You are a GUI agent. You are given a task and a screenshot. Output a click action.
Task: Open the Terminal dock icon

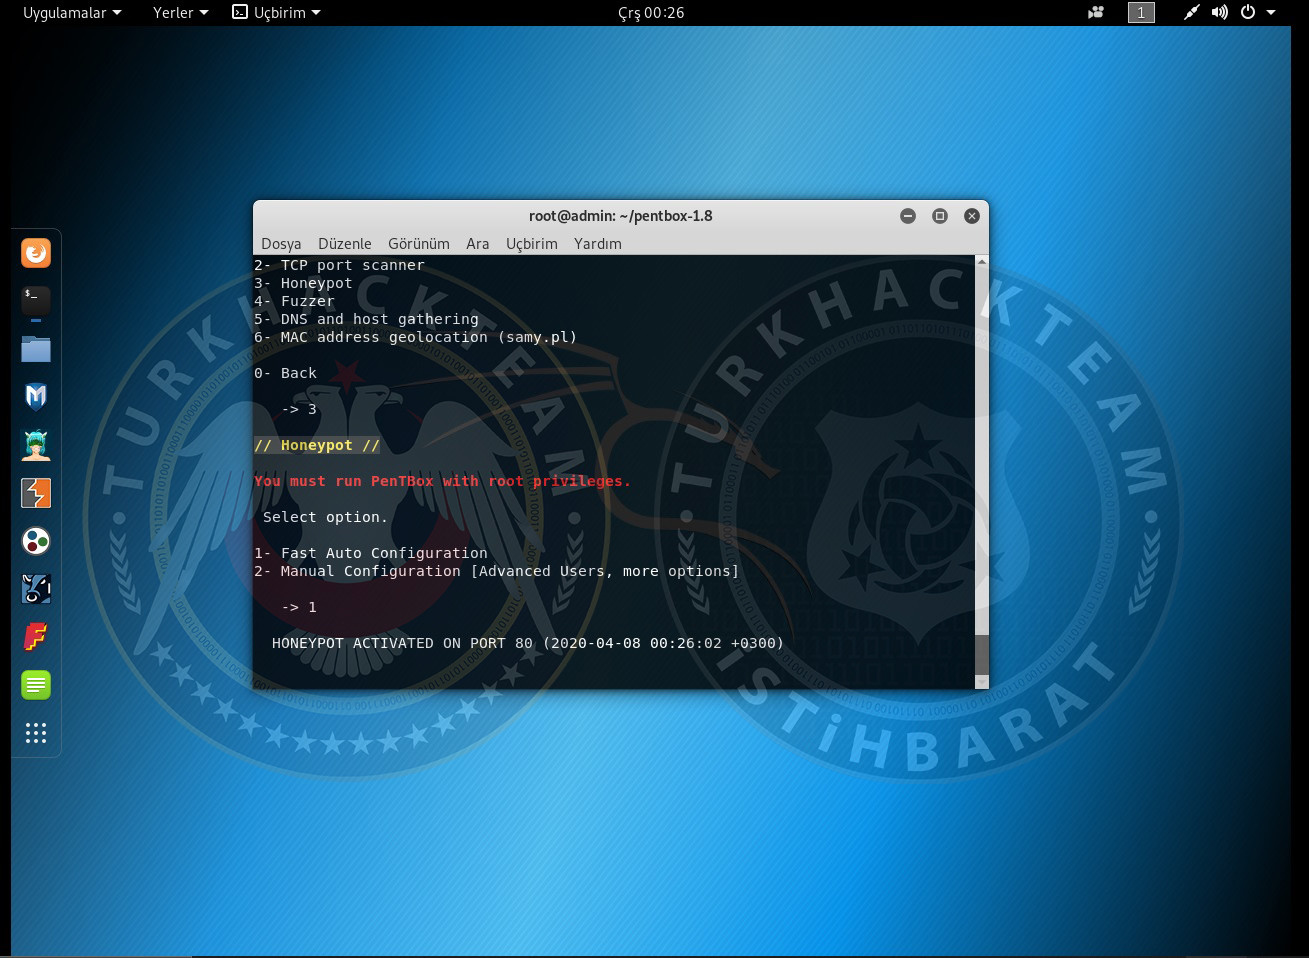point(36,301)
